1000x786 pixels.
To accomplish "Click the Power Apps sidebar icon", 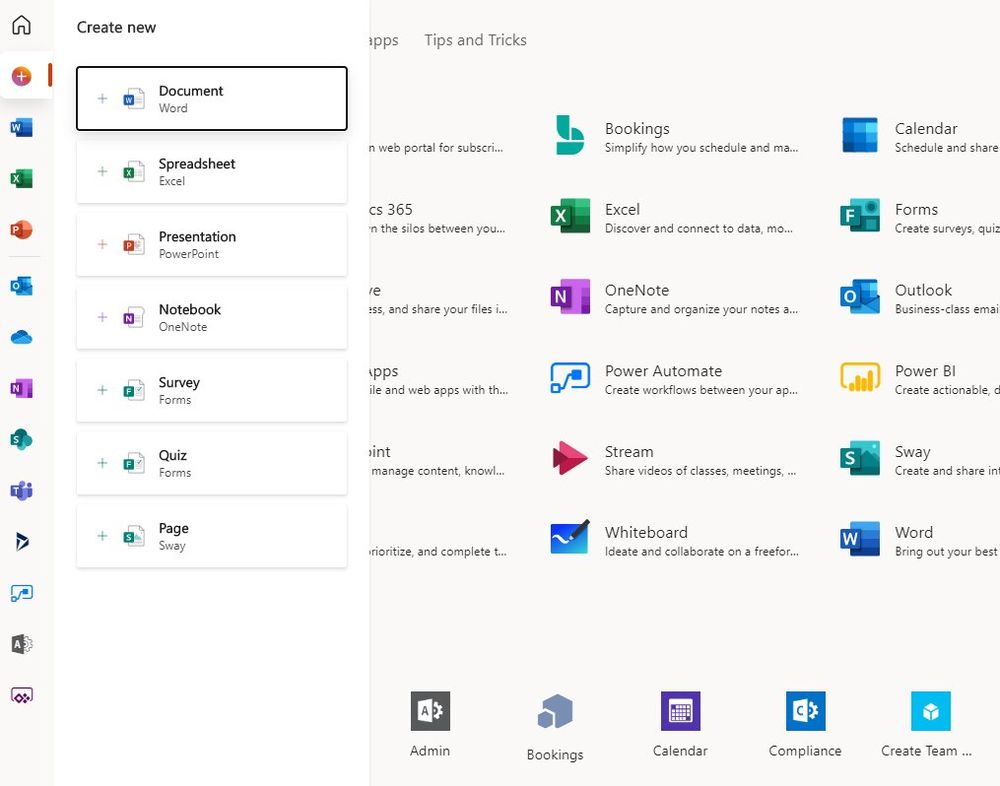I will 21,695.
